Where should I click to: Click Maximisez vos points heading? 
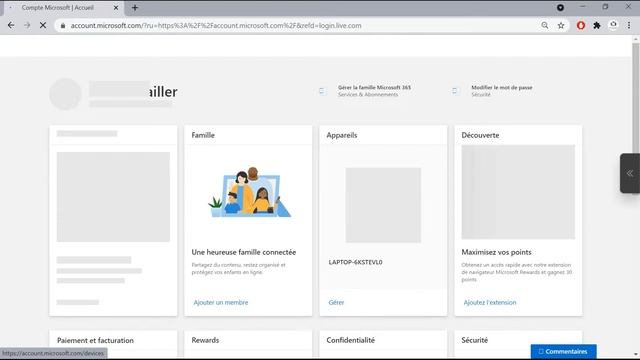[496, 252]
